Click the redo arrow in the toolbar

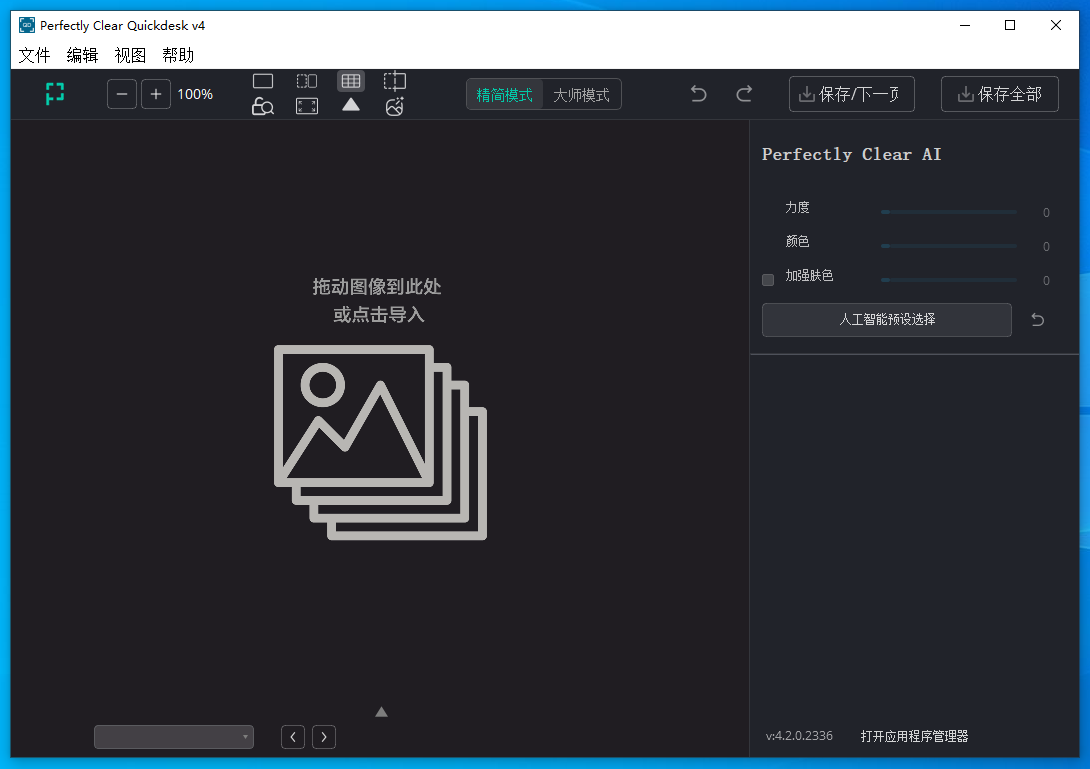(x=744, y=94)
